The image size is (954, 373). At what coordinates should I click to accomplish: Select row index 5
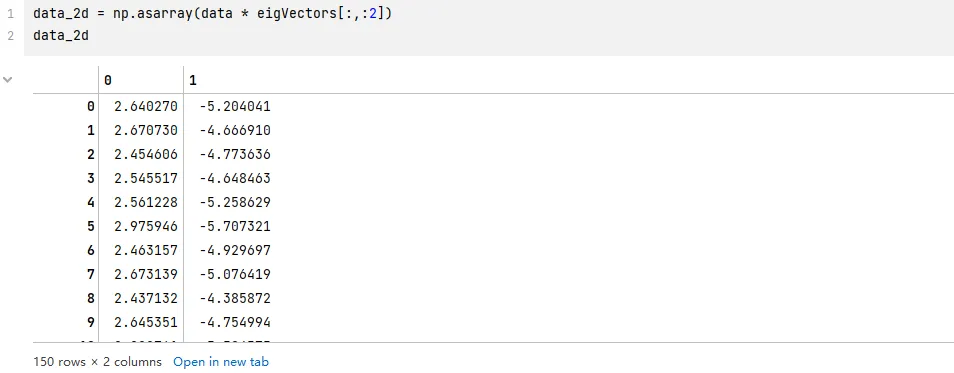[91, 226]
